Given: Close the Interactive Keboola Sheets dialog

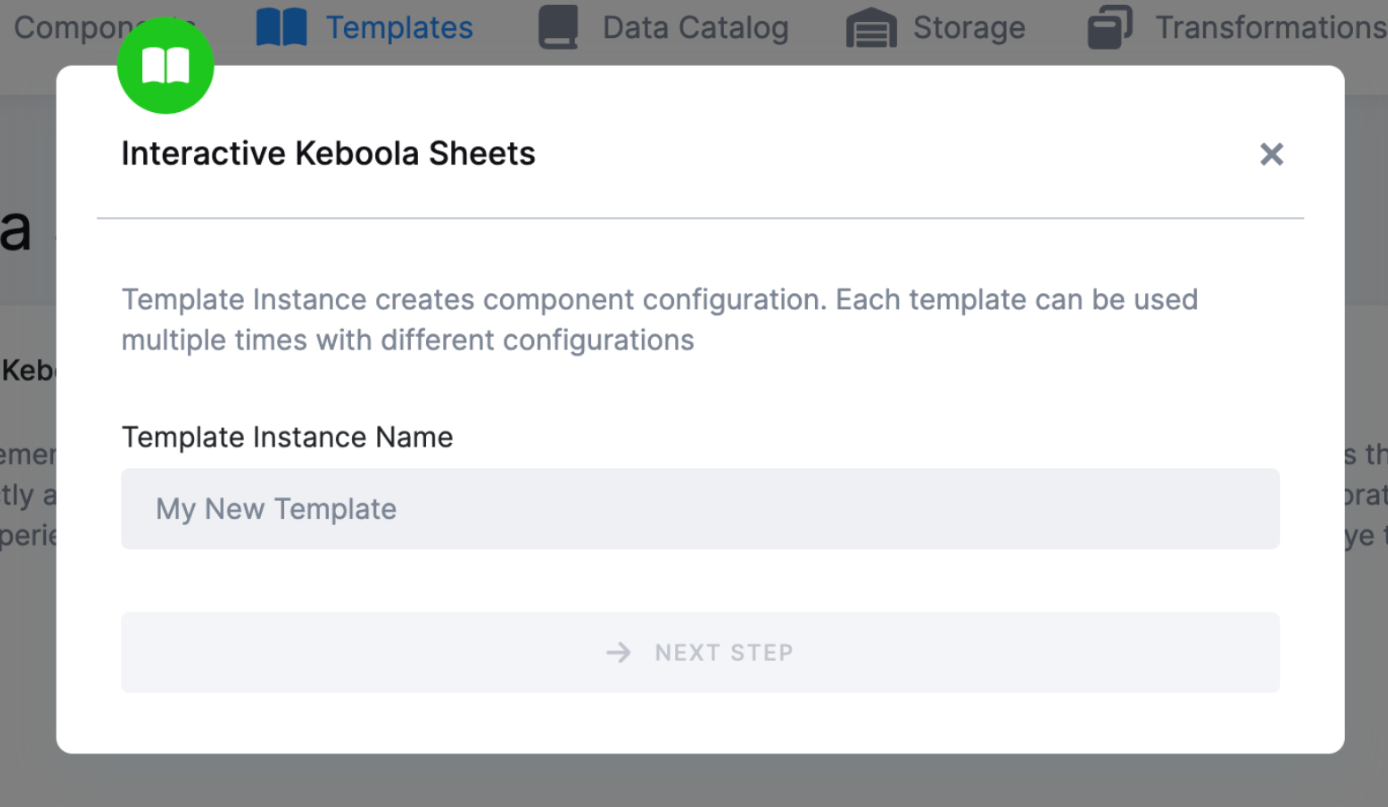Looking at the screenshot, I should click(1271, 154).
